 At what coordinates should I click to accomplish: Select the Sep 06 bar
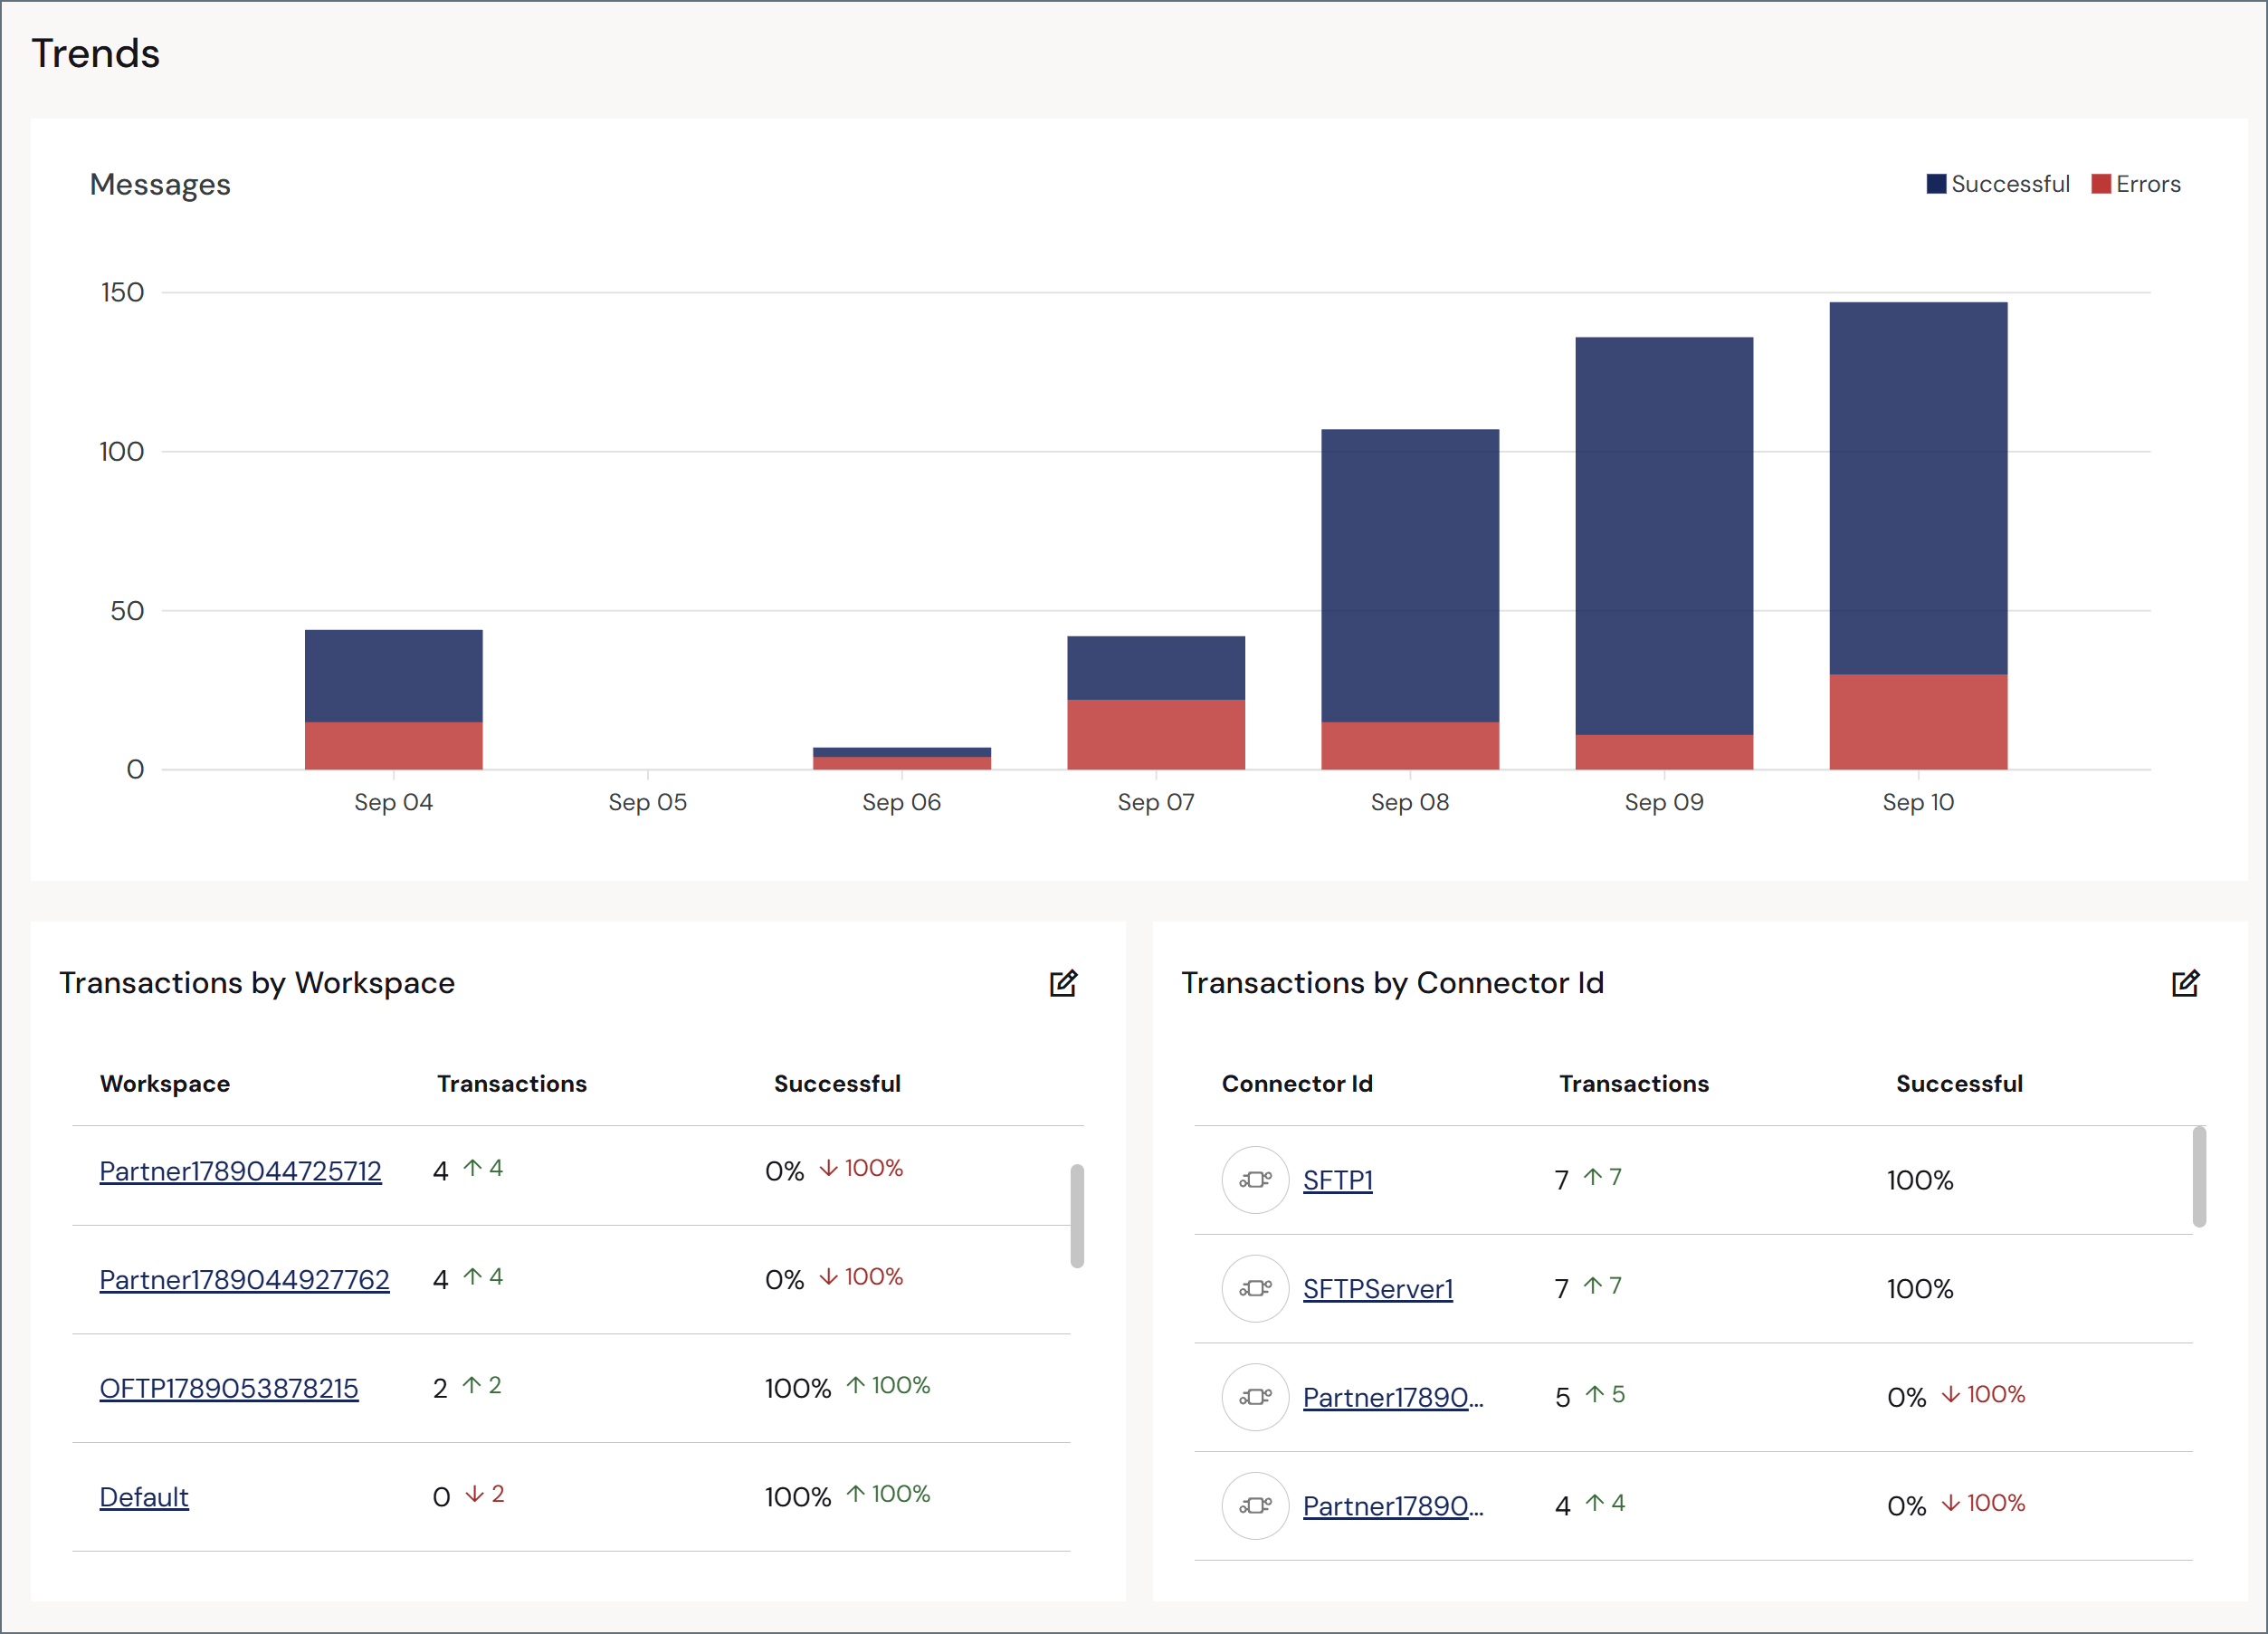[902, 759]
